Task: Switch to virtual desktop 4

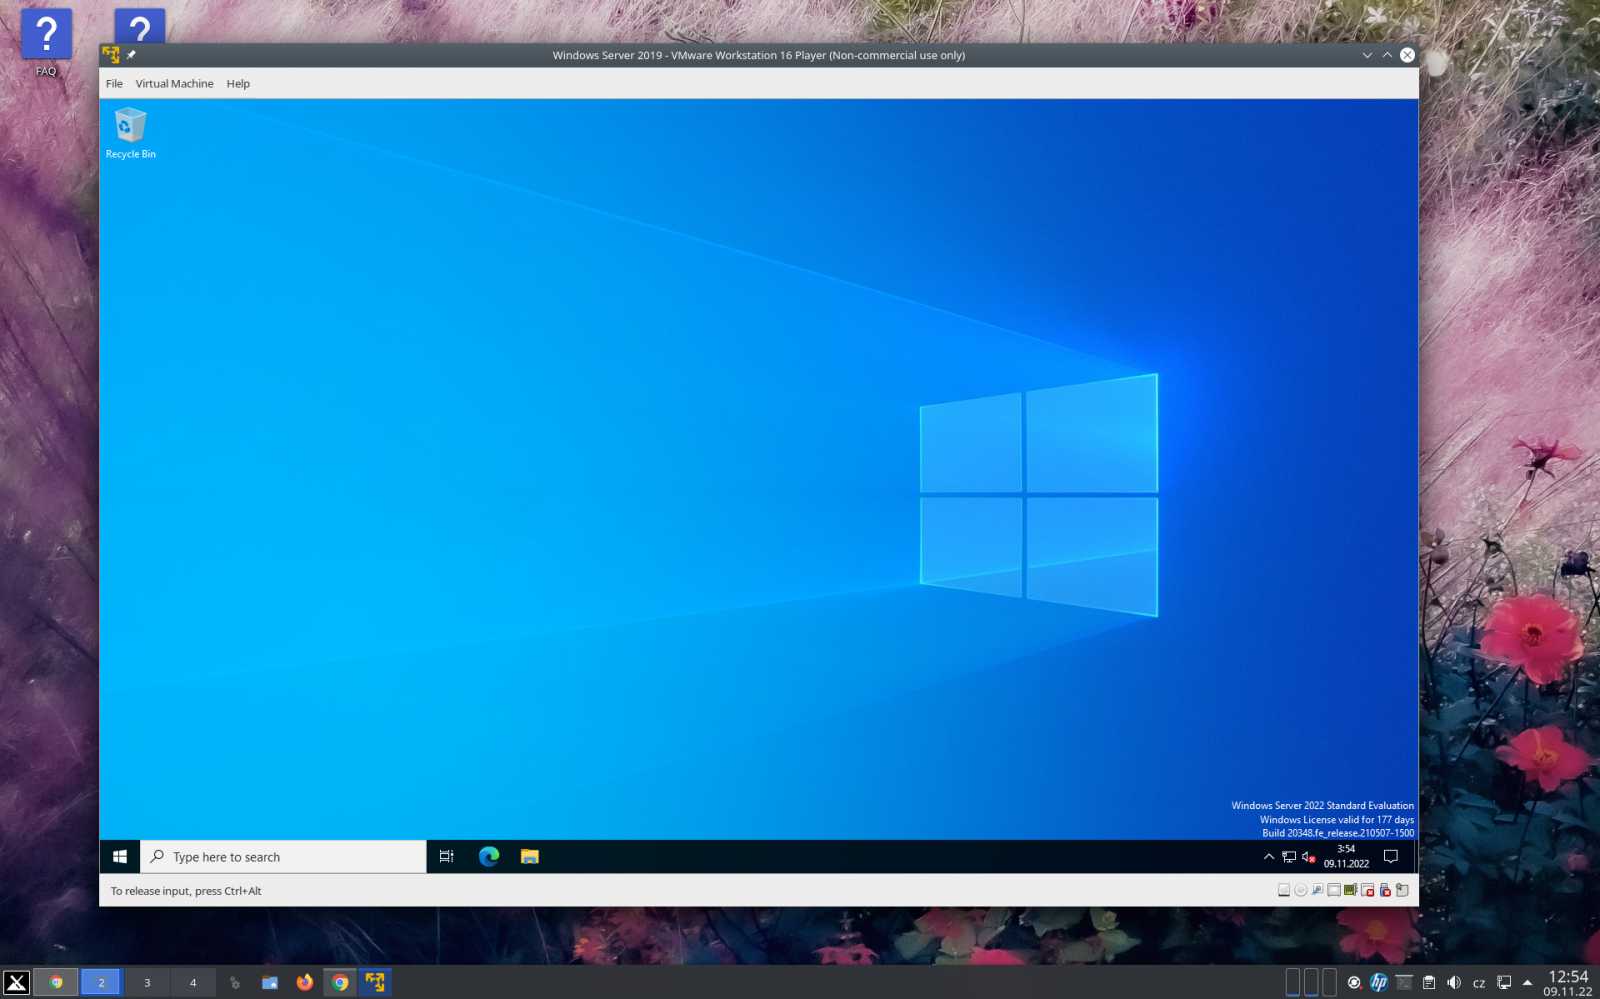Action: pyautogui.click(x=193, y=982)
